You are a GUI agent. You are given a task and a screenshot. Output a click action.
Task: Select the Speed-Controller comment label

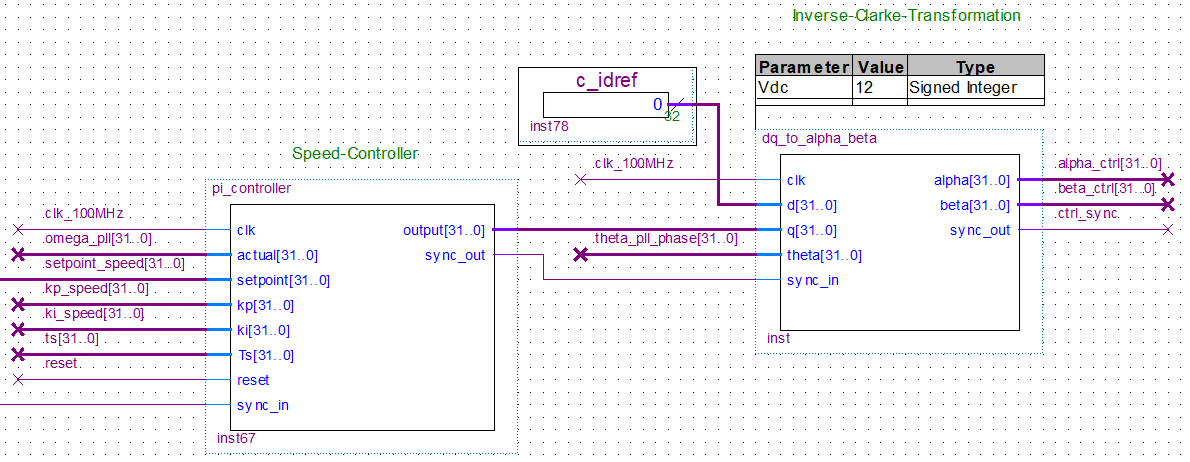pyautogui.click(x=355, y=153)
